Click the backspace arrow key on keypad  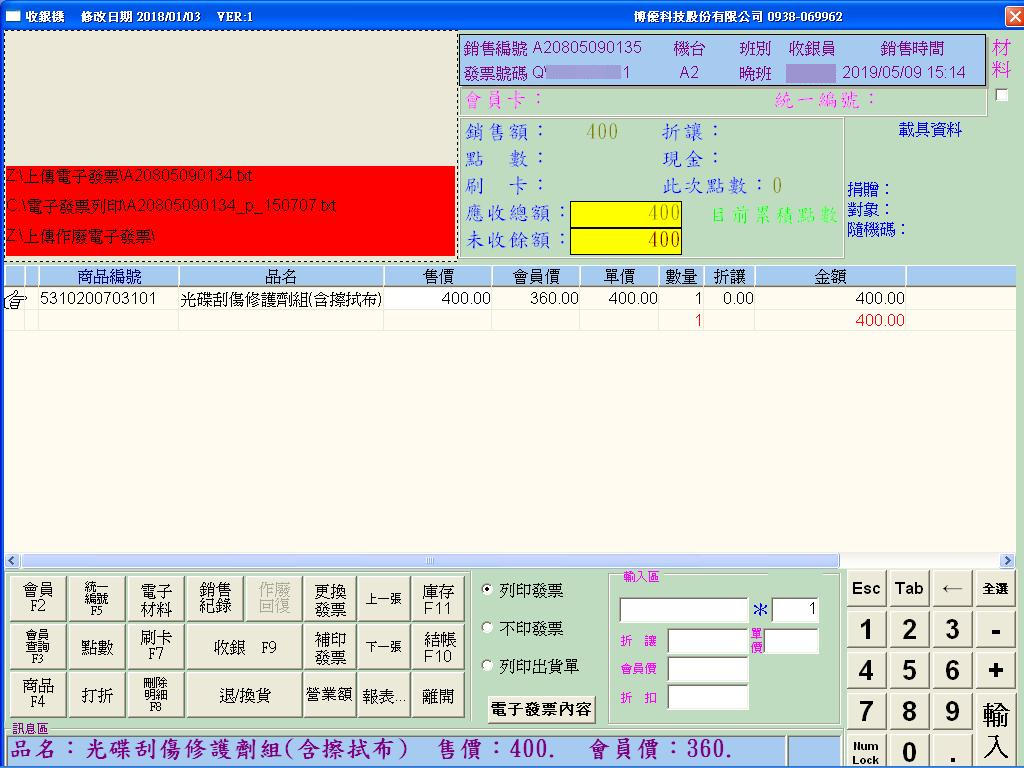coord(952,589)
